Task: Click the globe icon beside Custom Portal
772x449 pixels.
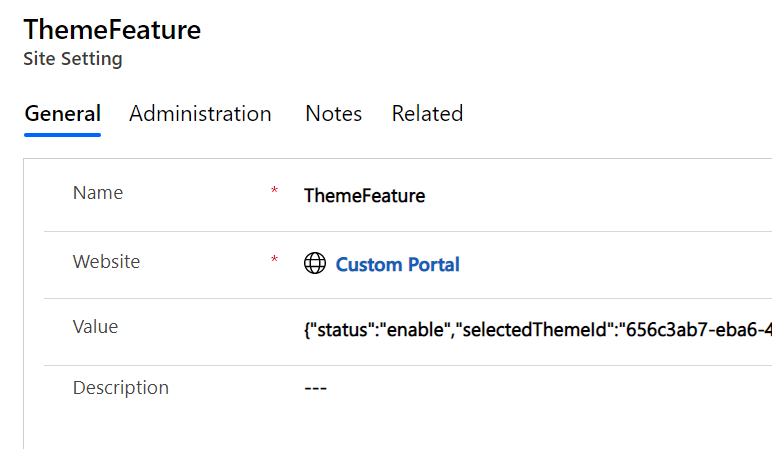Action: coord(315,264)
